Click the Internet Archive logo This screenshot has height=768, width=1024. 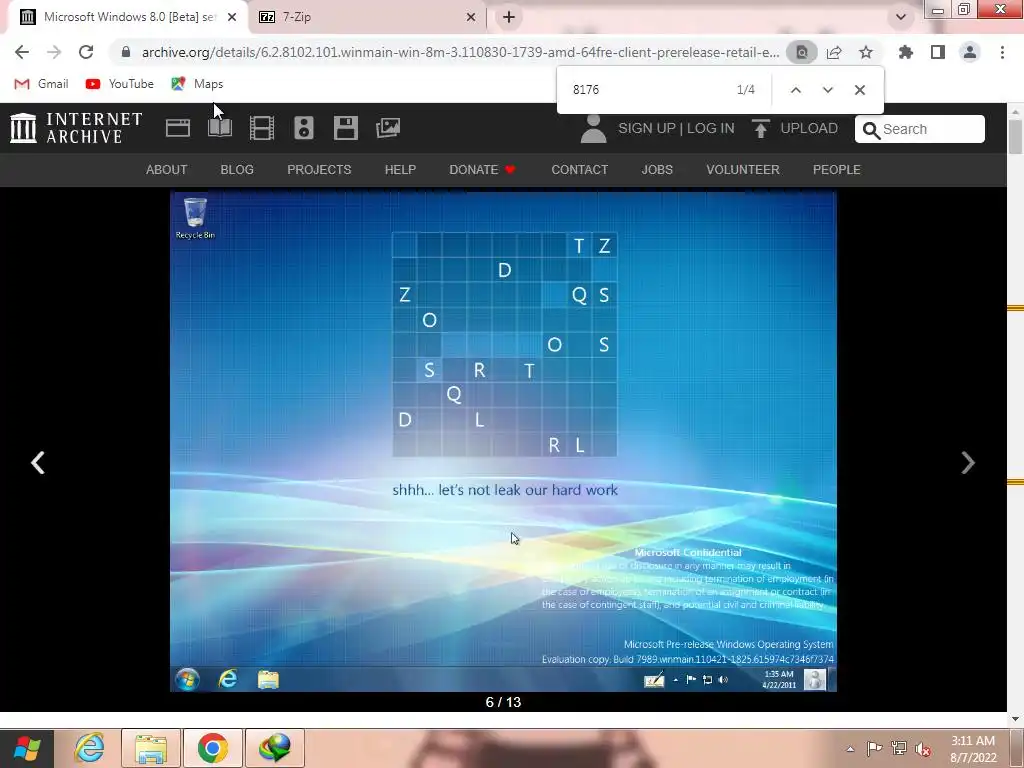pyautogui.click(x=76, y=127)
